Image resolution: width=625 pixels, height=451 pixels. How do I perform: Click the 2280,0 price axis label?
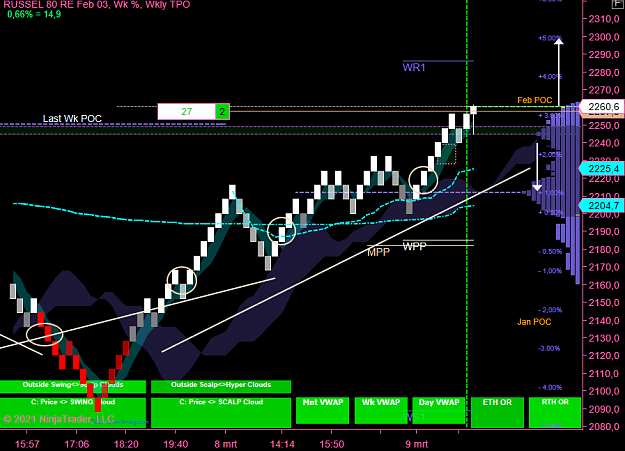[x=603, y=73]
